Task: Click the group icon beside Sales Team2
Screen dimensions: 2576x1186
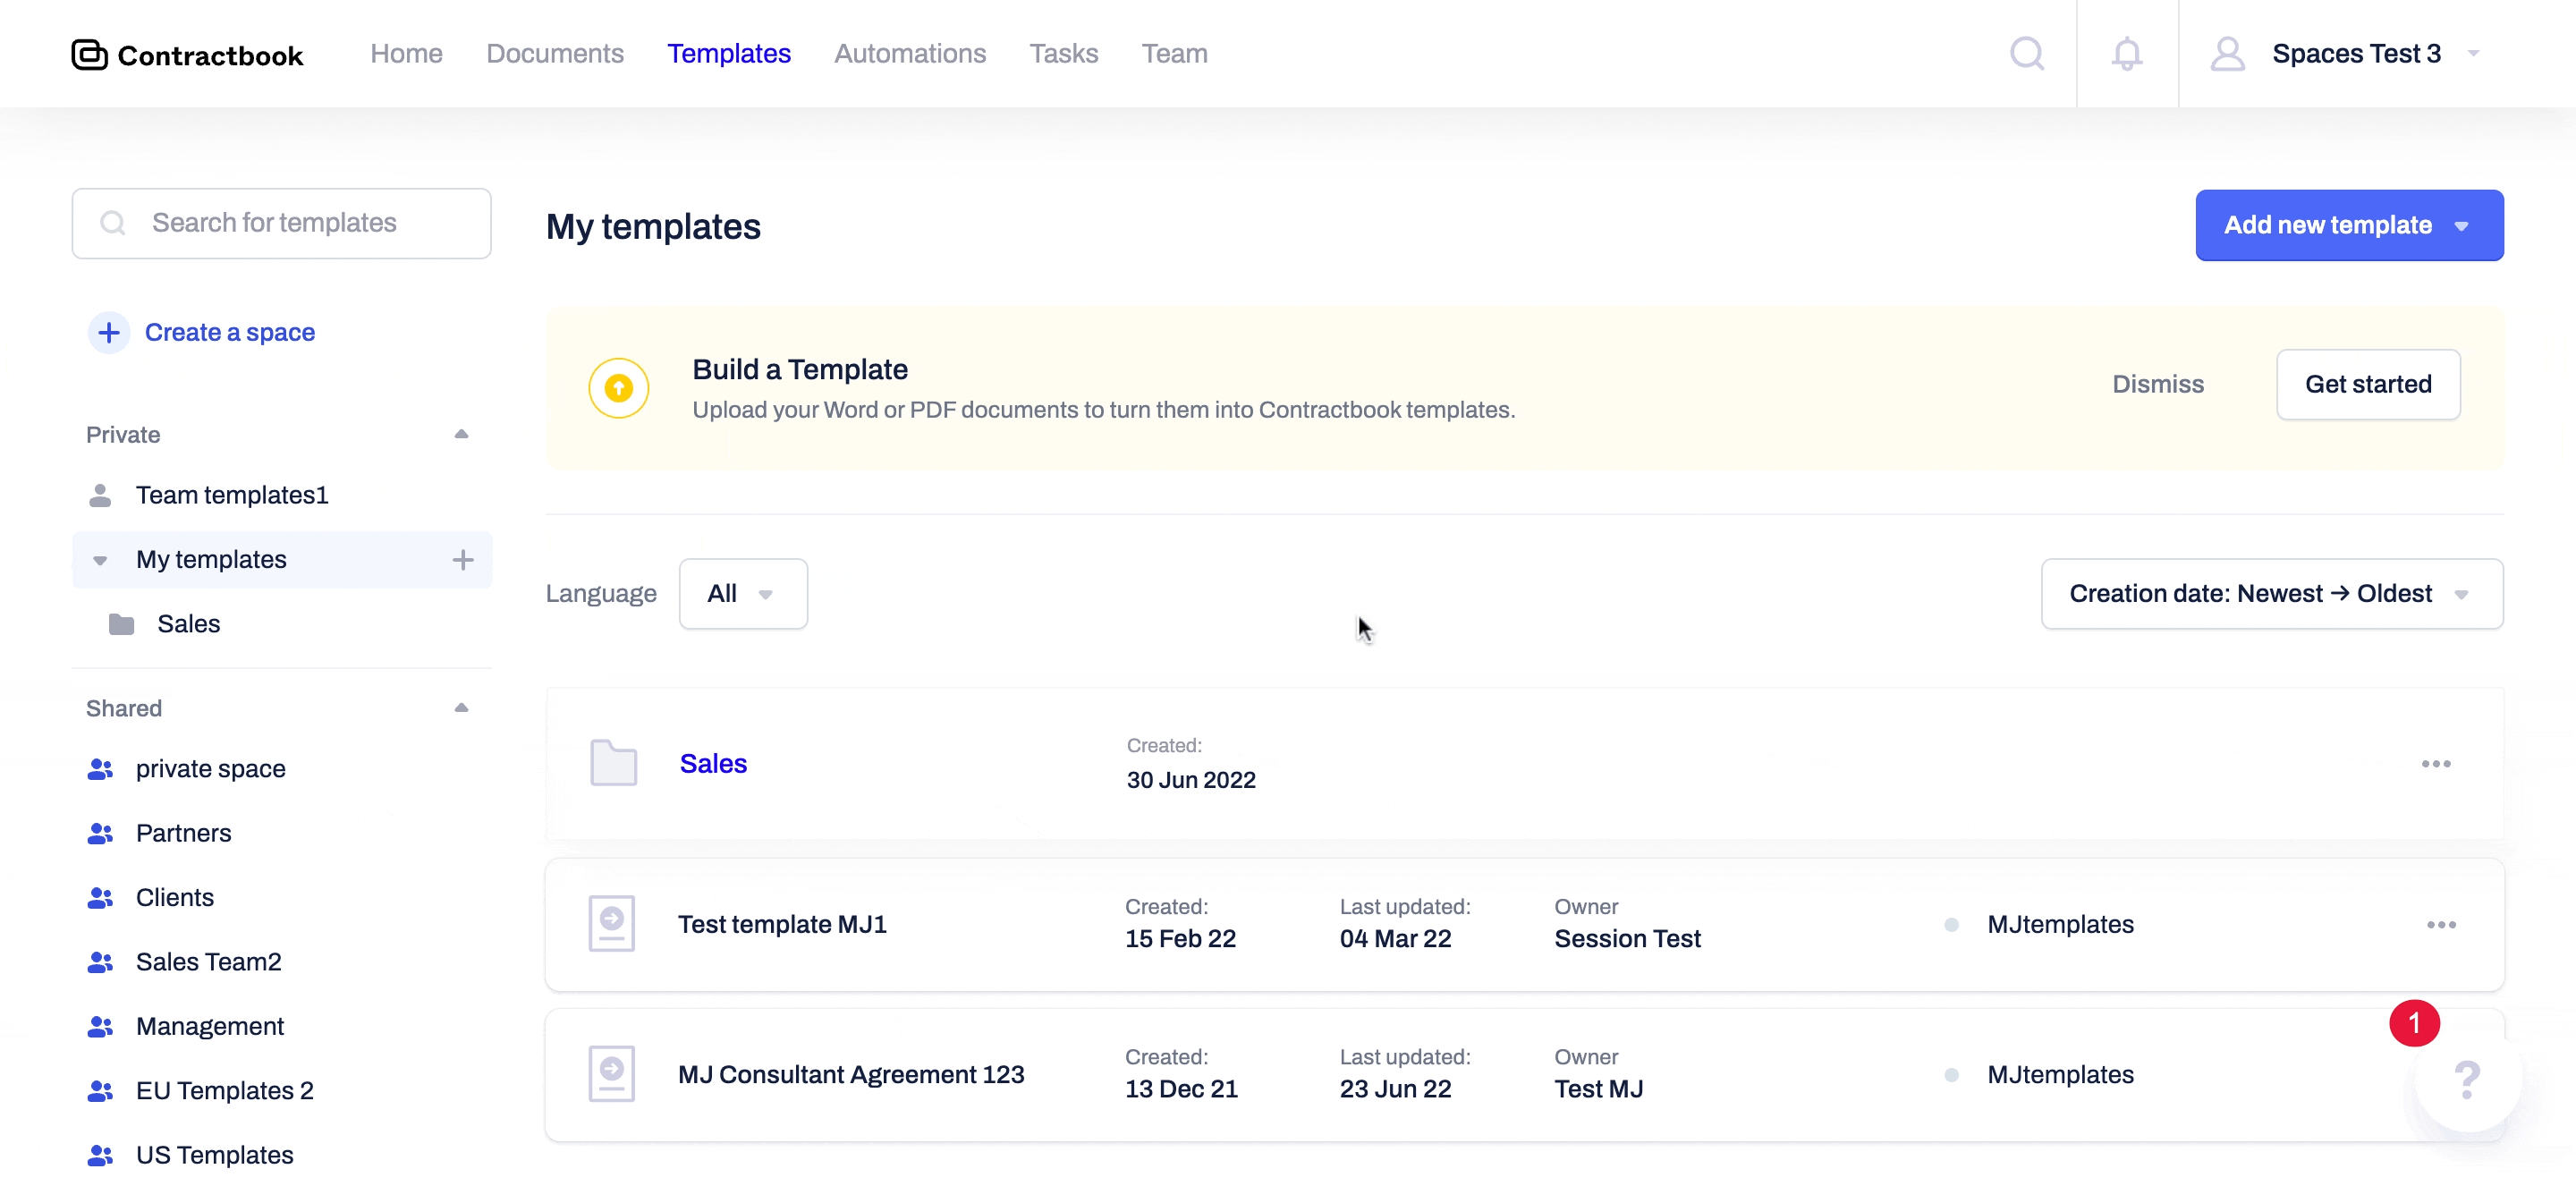Action: click(x=100, y=962)
